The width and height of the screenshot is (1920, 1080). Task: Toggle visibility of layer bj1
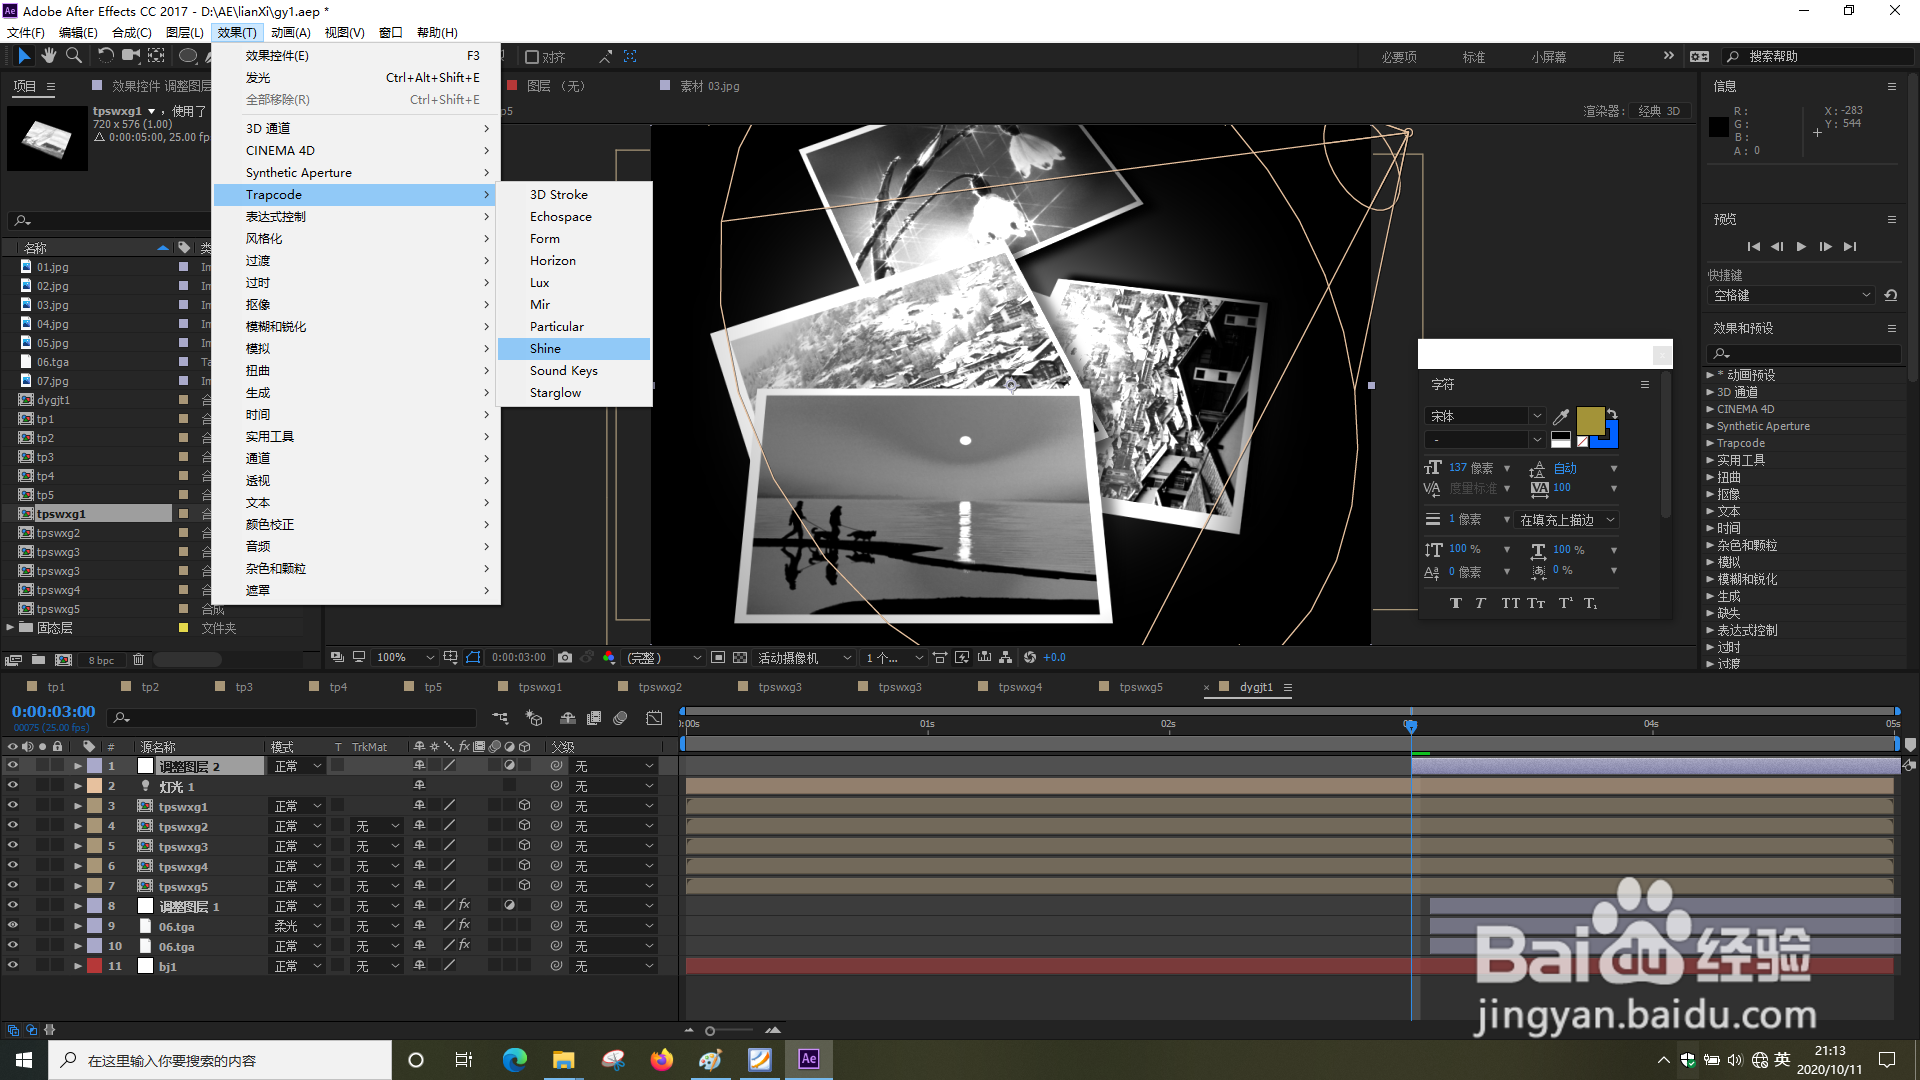[13, 966]
